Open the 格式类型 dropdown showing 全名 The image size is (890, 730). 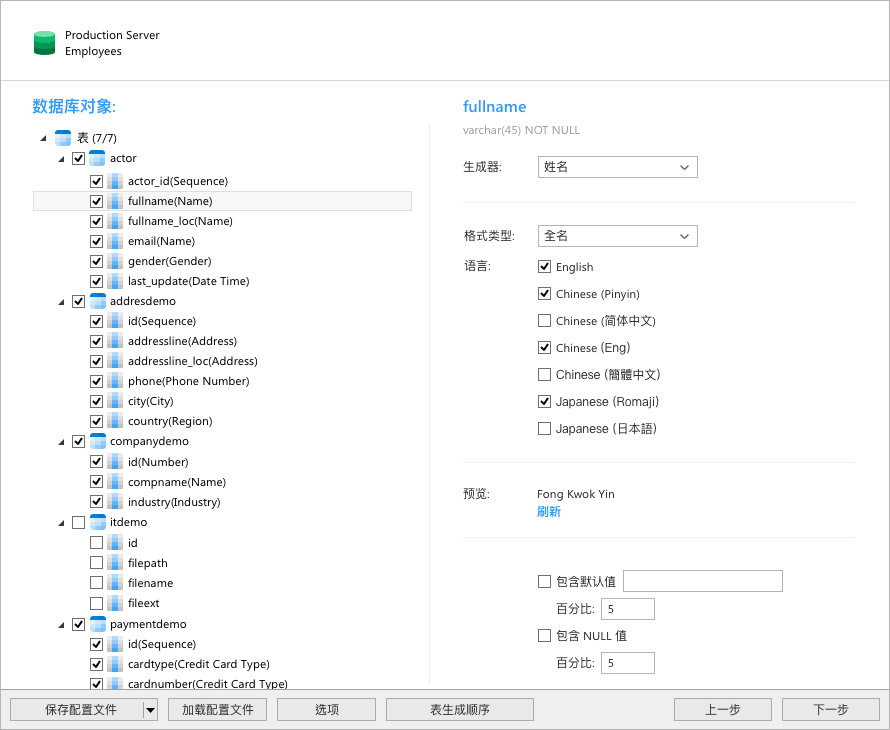pyautogui.click(x=617, y=236)
